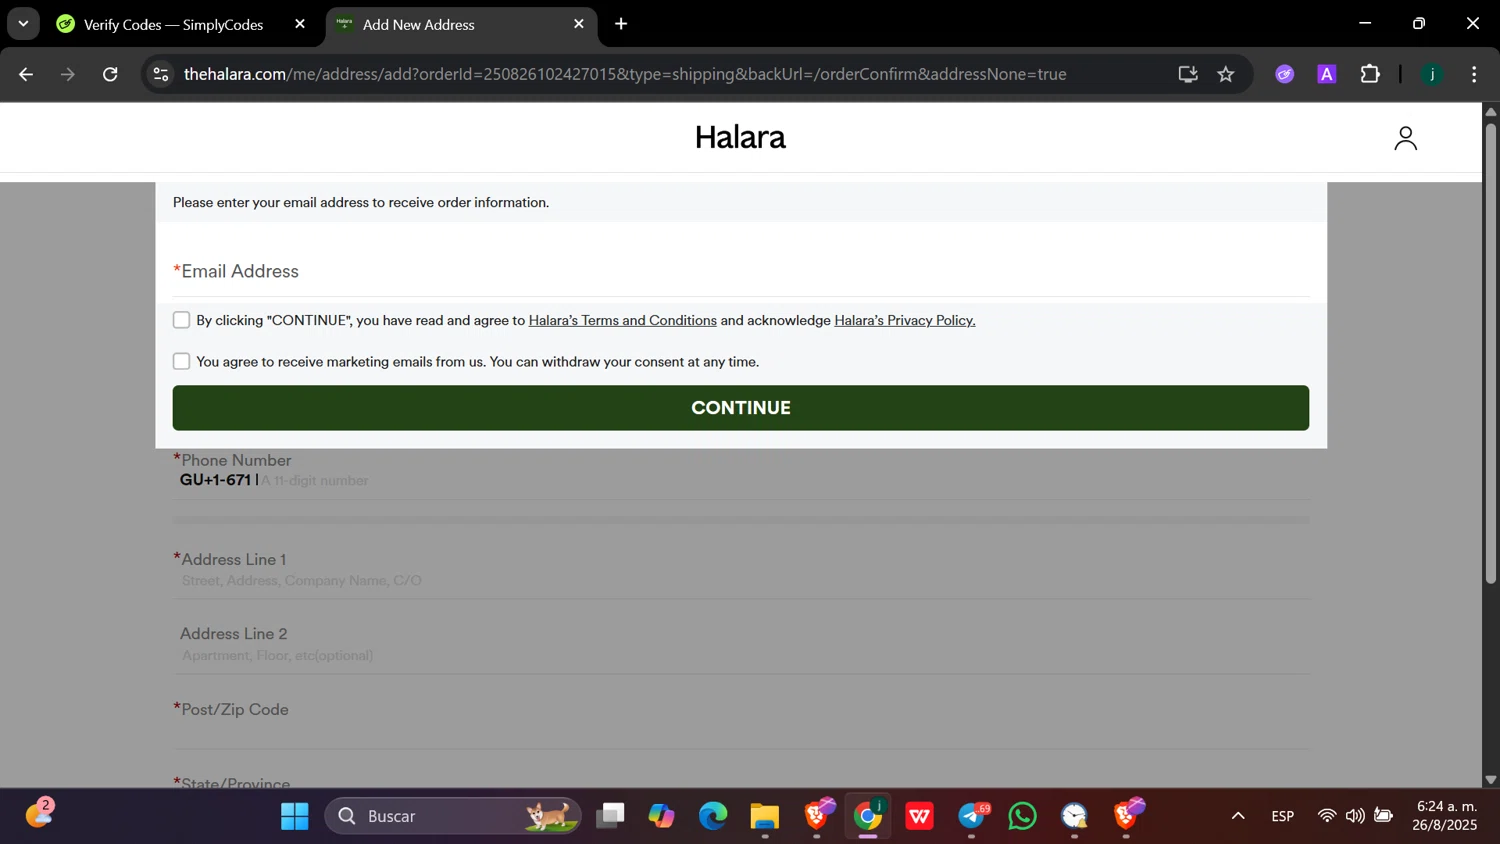Open Microsoft Edge from the taskbar
This screenshot has height=844, width=1500.
(713, 816)
